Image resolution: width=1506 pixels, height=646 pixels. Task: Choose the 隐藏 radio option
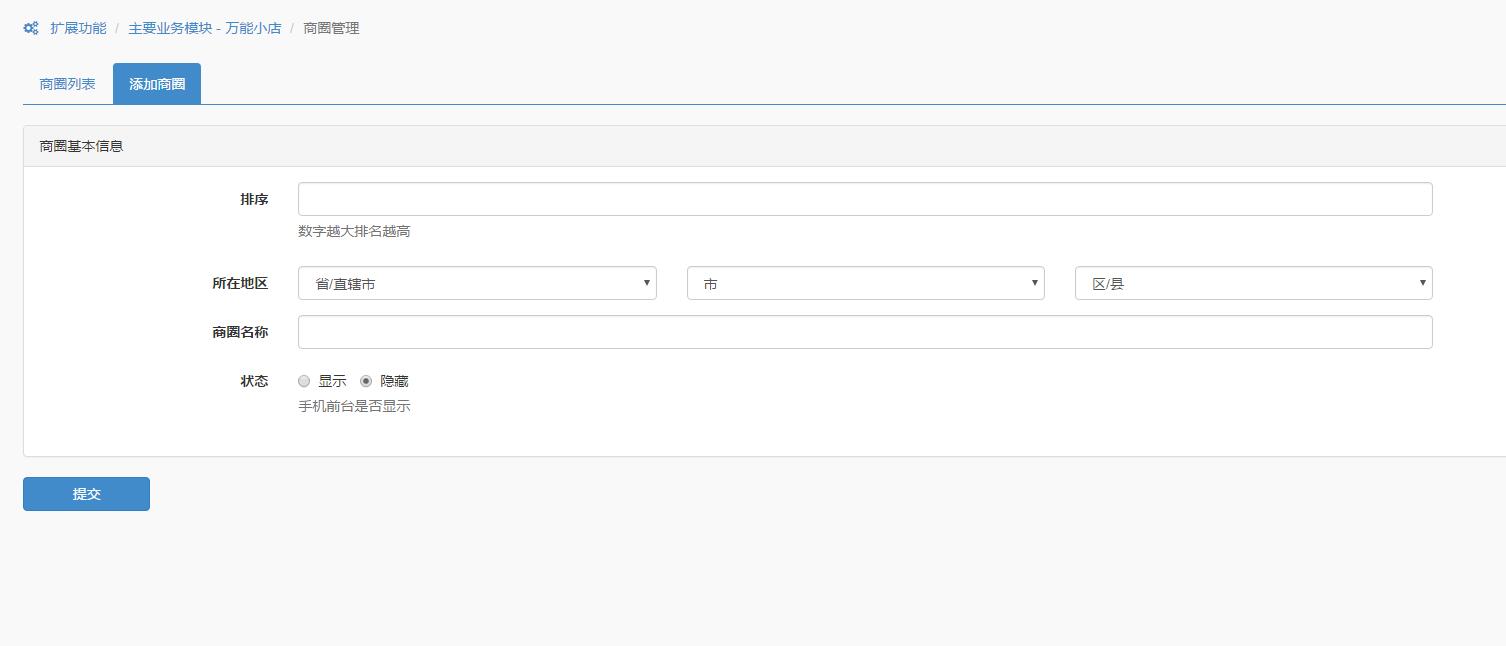pyautogui.click(x=366, y=381)
